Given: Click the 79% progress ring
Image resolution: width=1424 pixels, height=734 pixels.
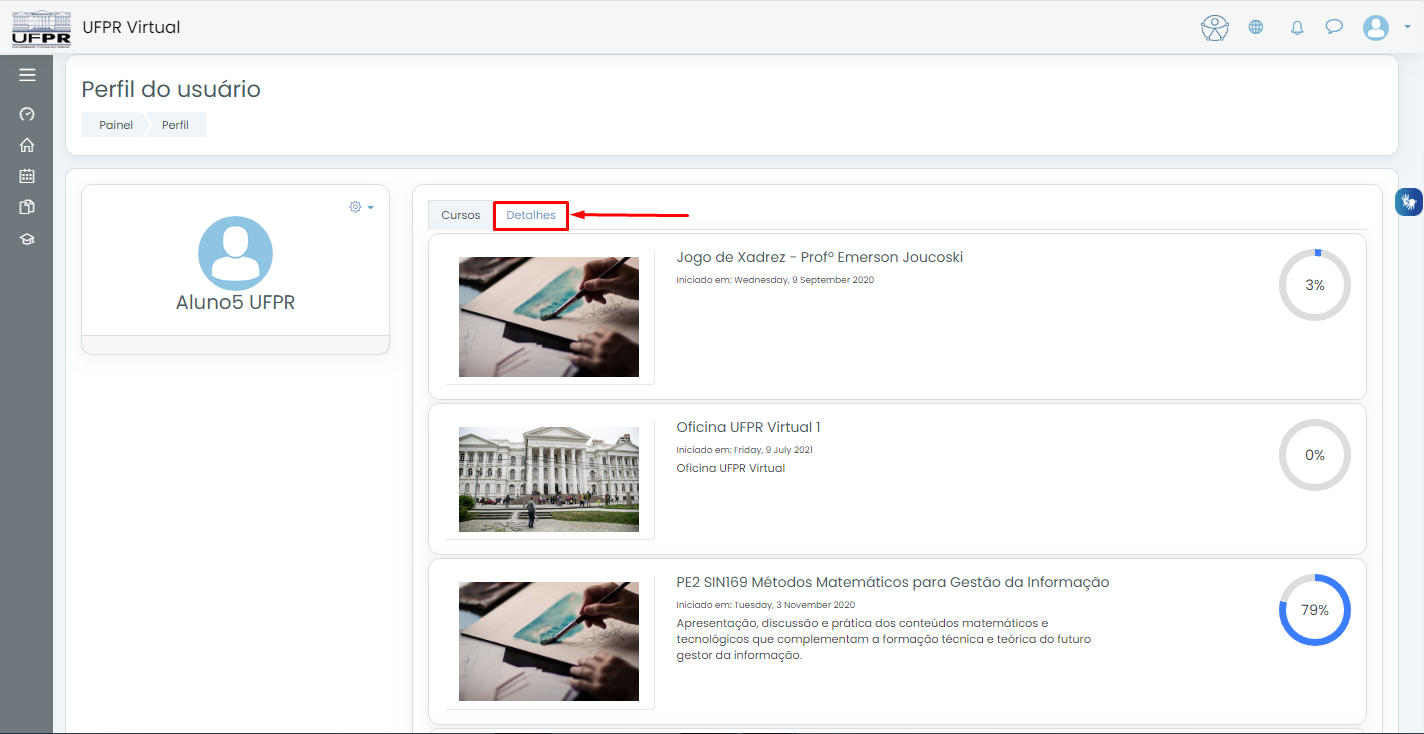Looking at the screenshot, I should click(x=1315, y=610).
